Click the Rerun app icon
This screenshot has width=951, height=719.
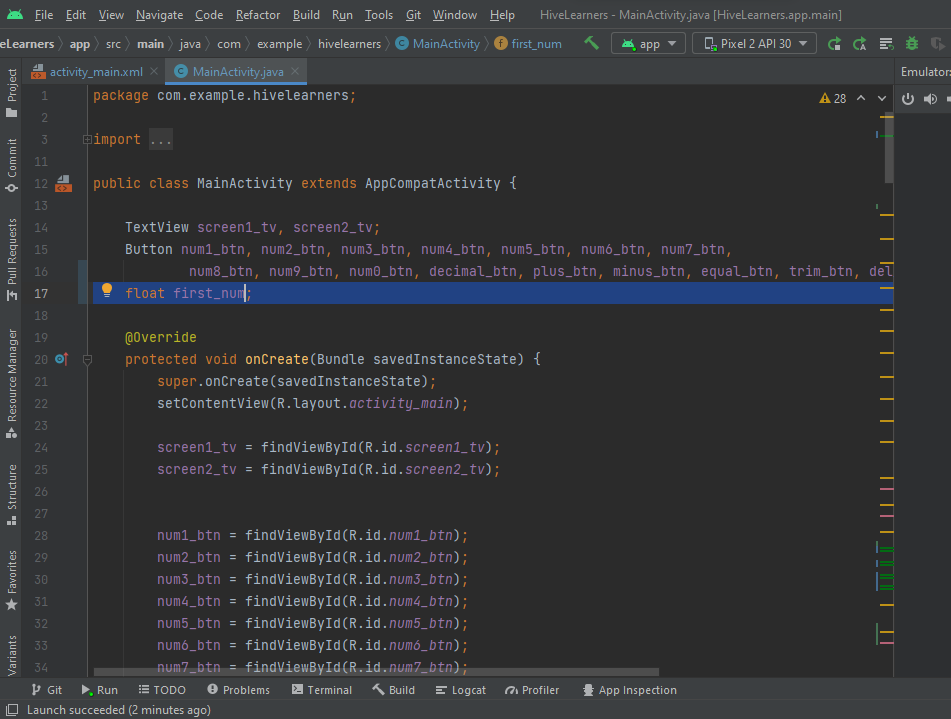pyautogui.click(x=835, y=44)
